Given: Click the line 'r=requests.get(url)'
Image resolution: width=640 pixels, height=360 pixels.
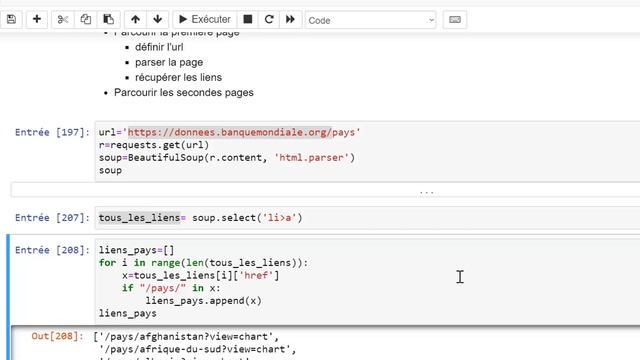Looking at the screenshot, I should click(154, 145).
